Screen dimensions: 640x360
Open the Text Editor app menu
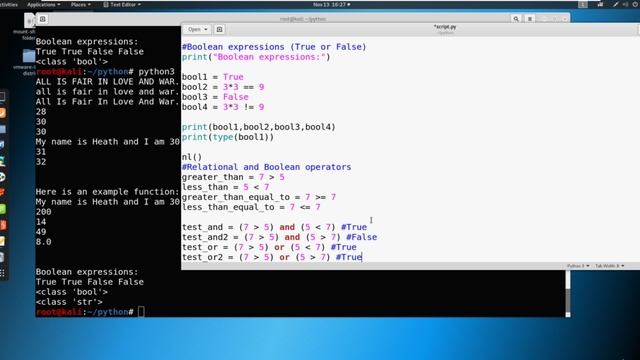[122, 4]
